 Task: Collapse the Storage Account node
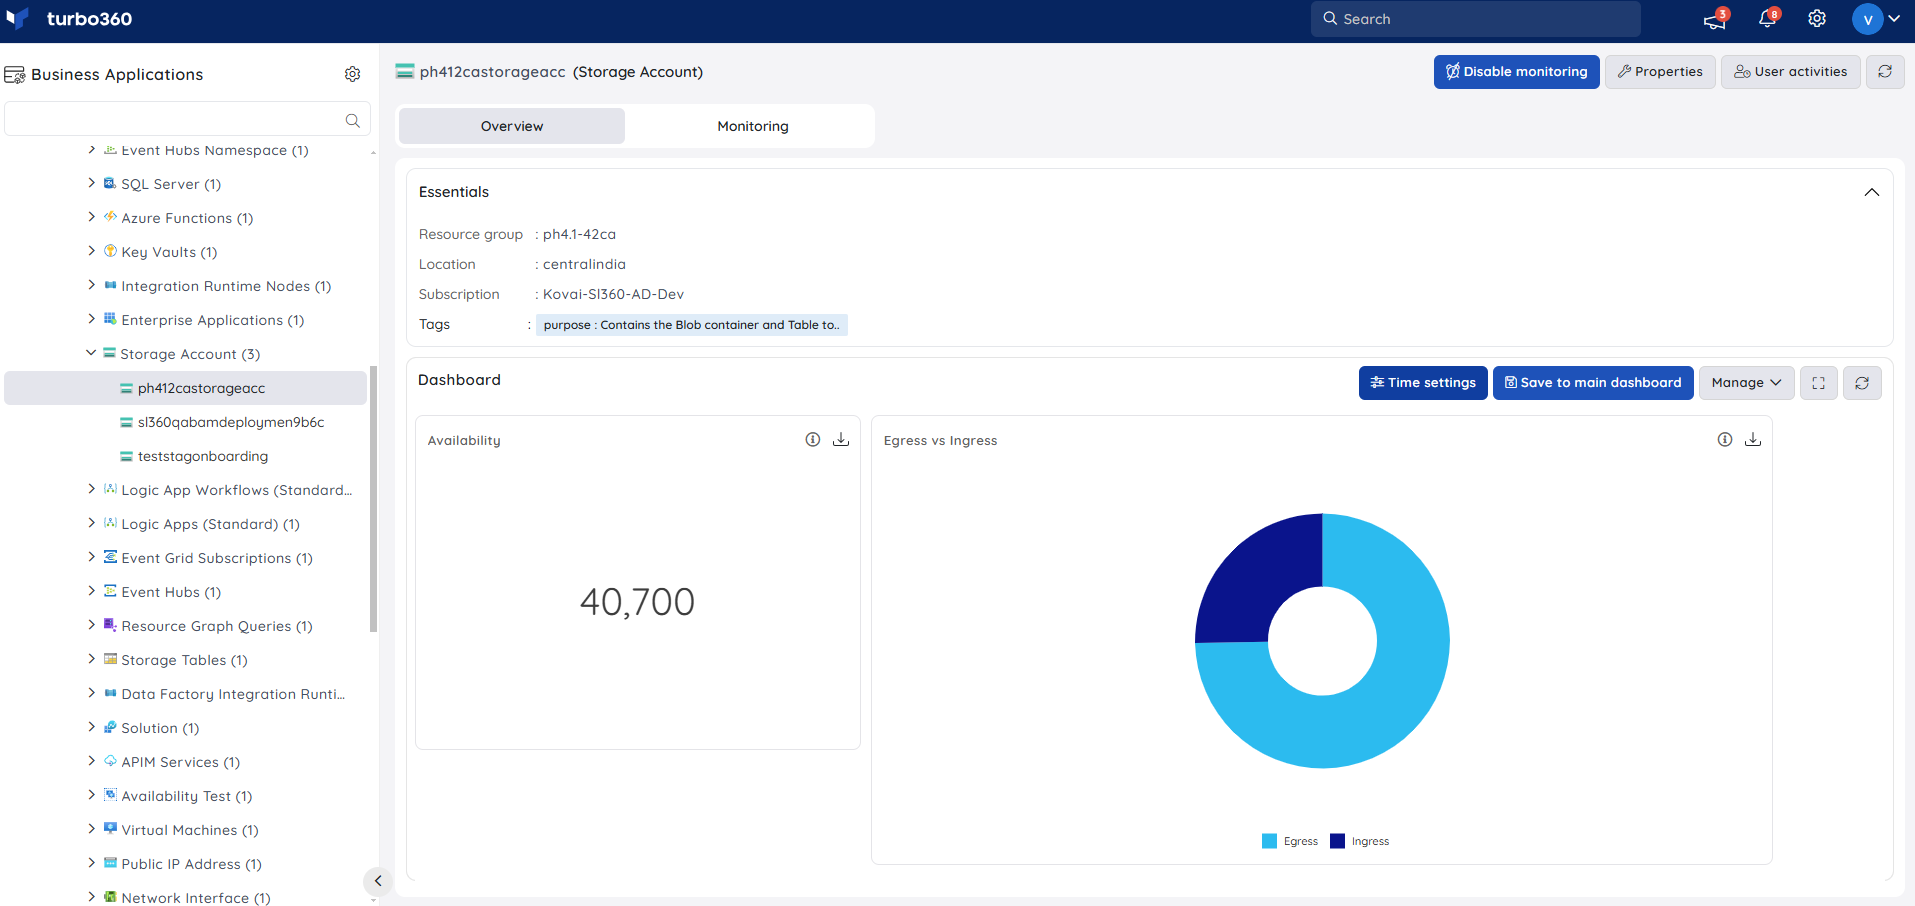pos(91,353)
